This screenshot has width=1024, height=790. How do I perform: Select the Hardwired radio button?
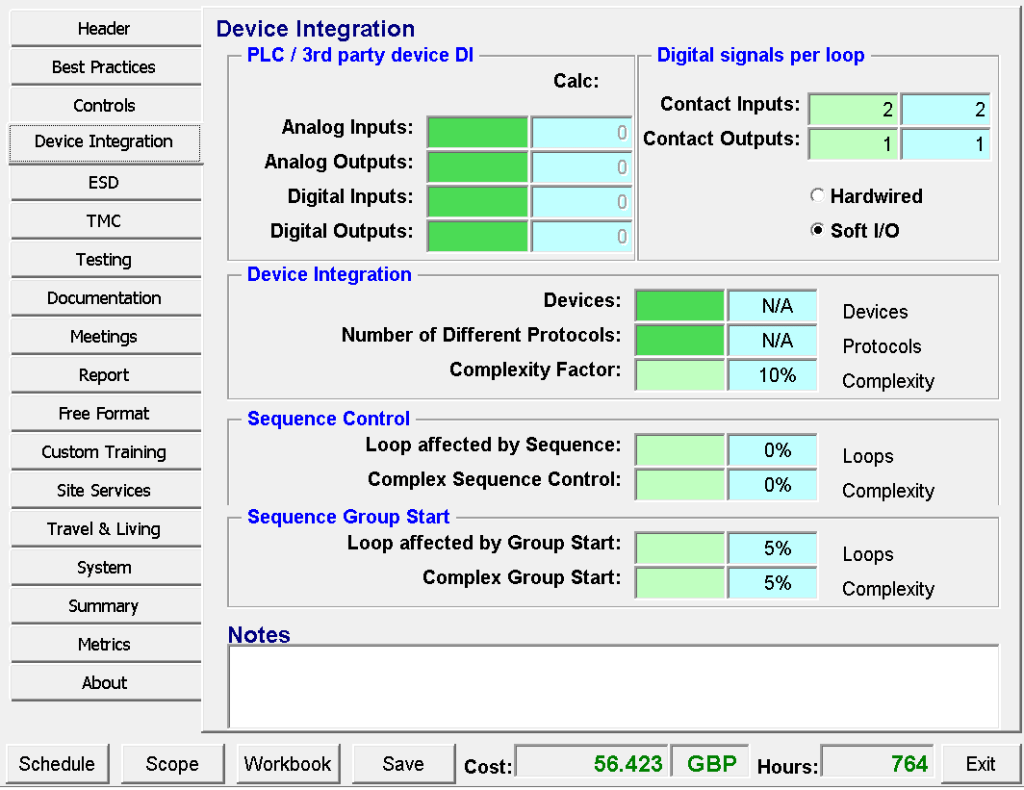pos(817,197)
